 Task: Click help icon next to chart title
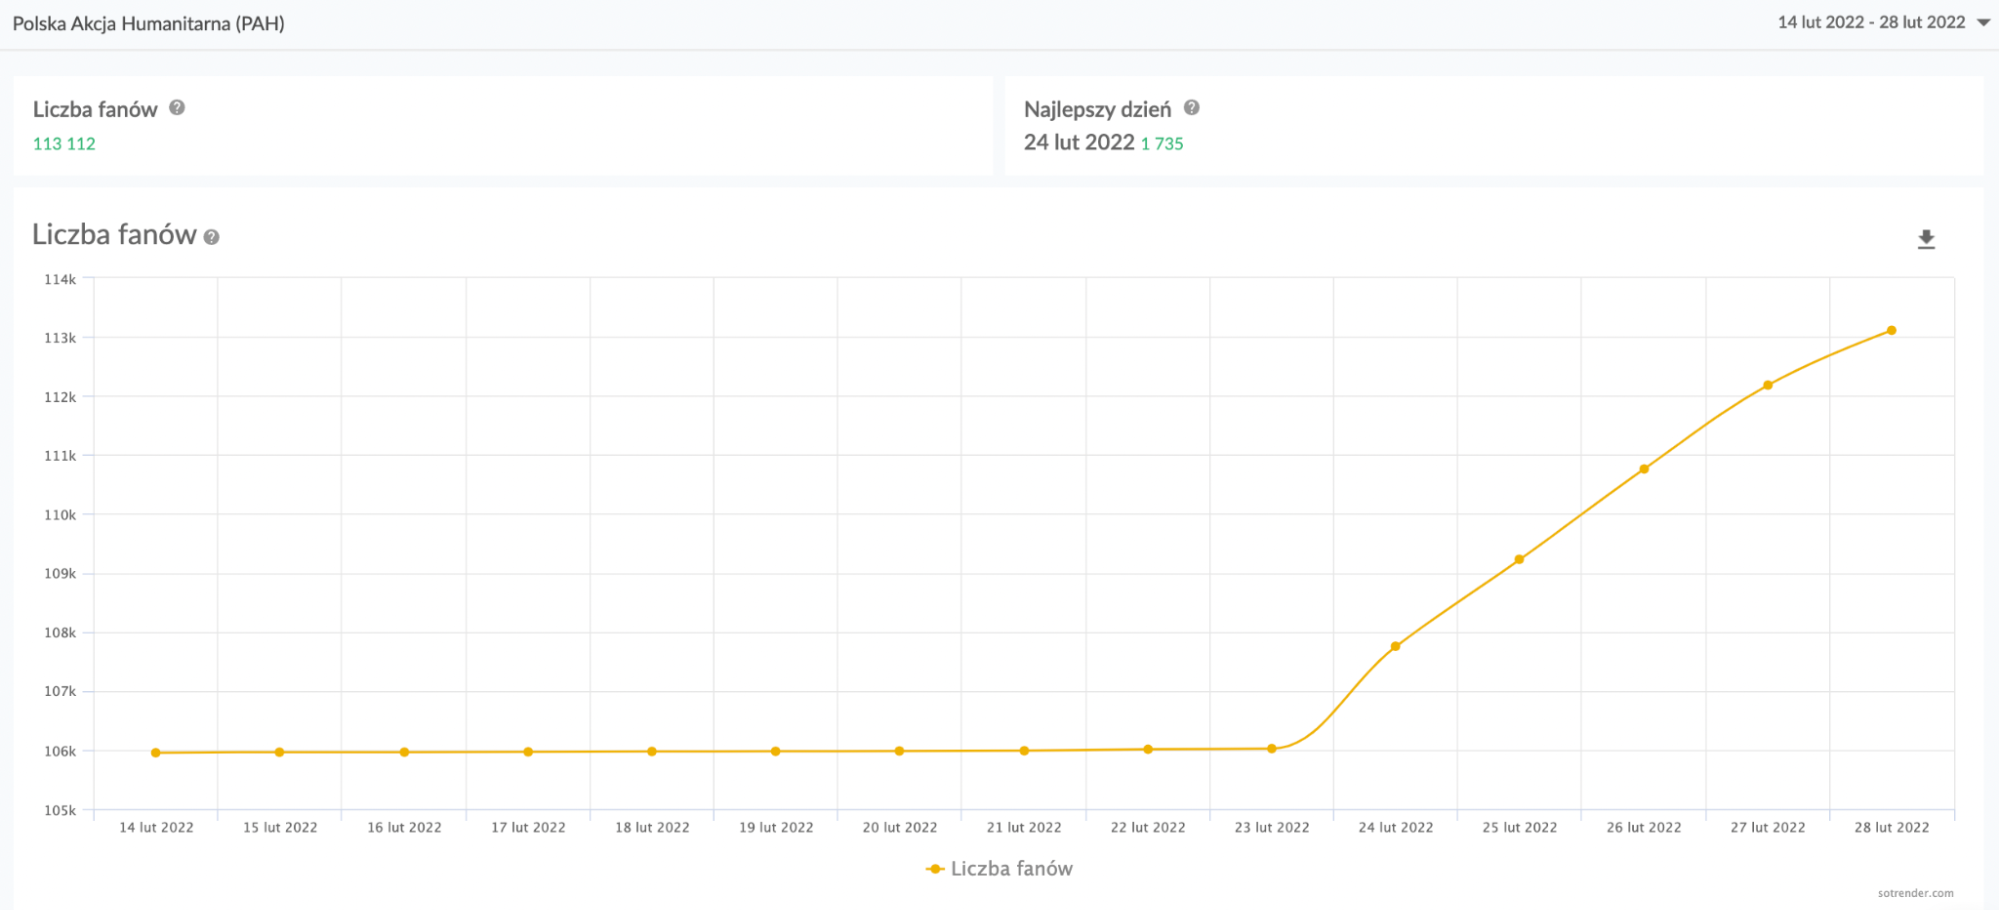(211, 237)
